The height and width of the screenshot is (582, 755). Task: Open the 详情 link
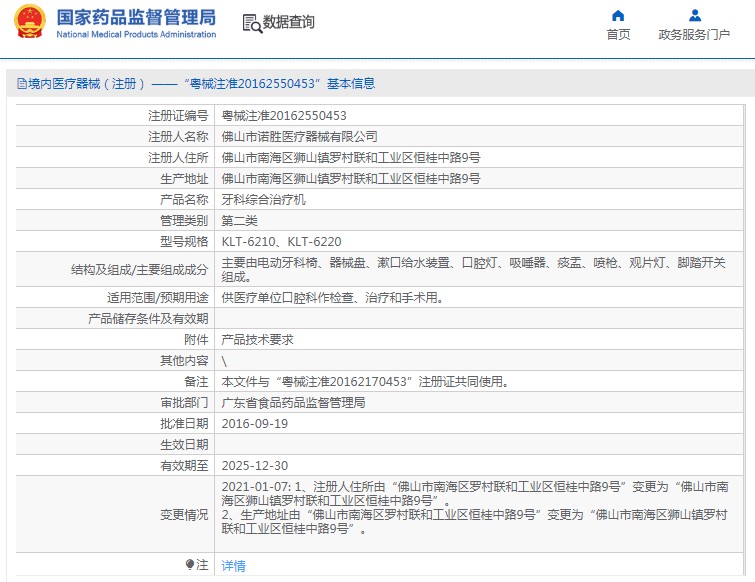[233, 566]
